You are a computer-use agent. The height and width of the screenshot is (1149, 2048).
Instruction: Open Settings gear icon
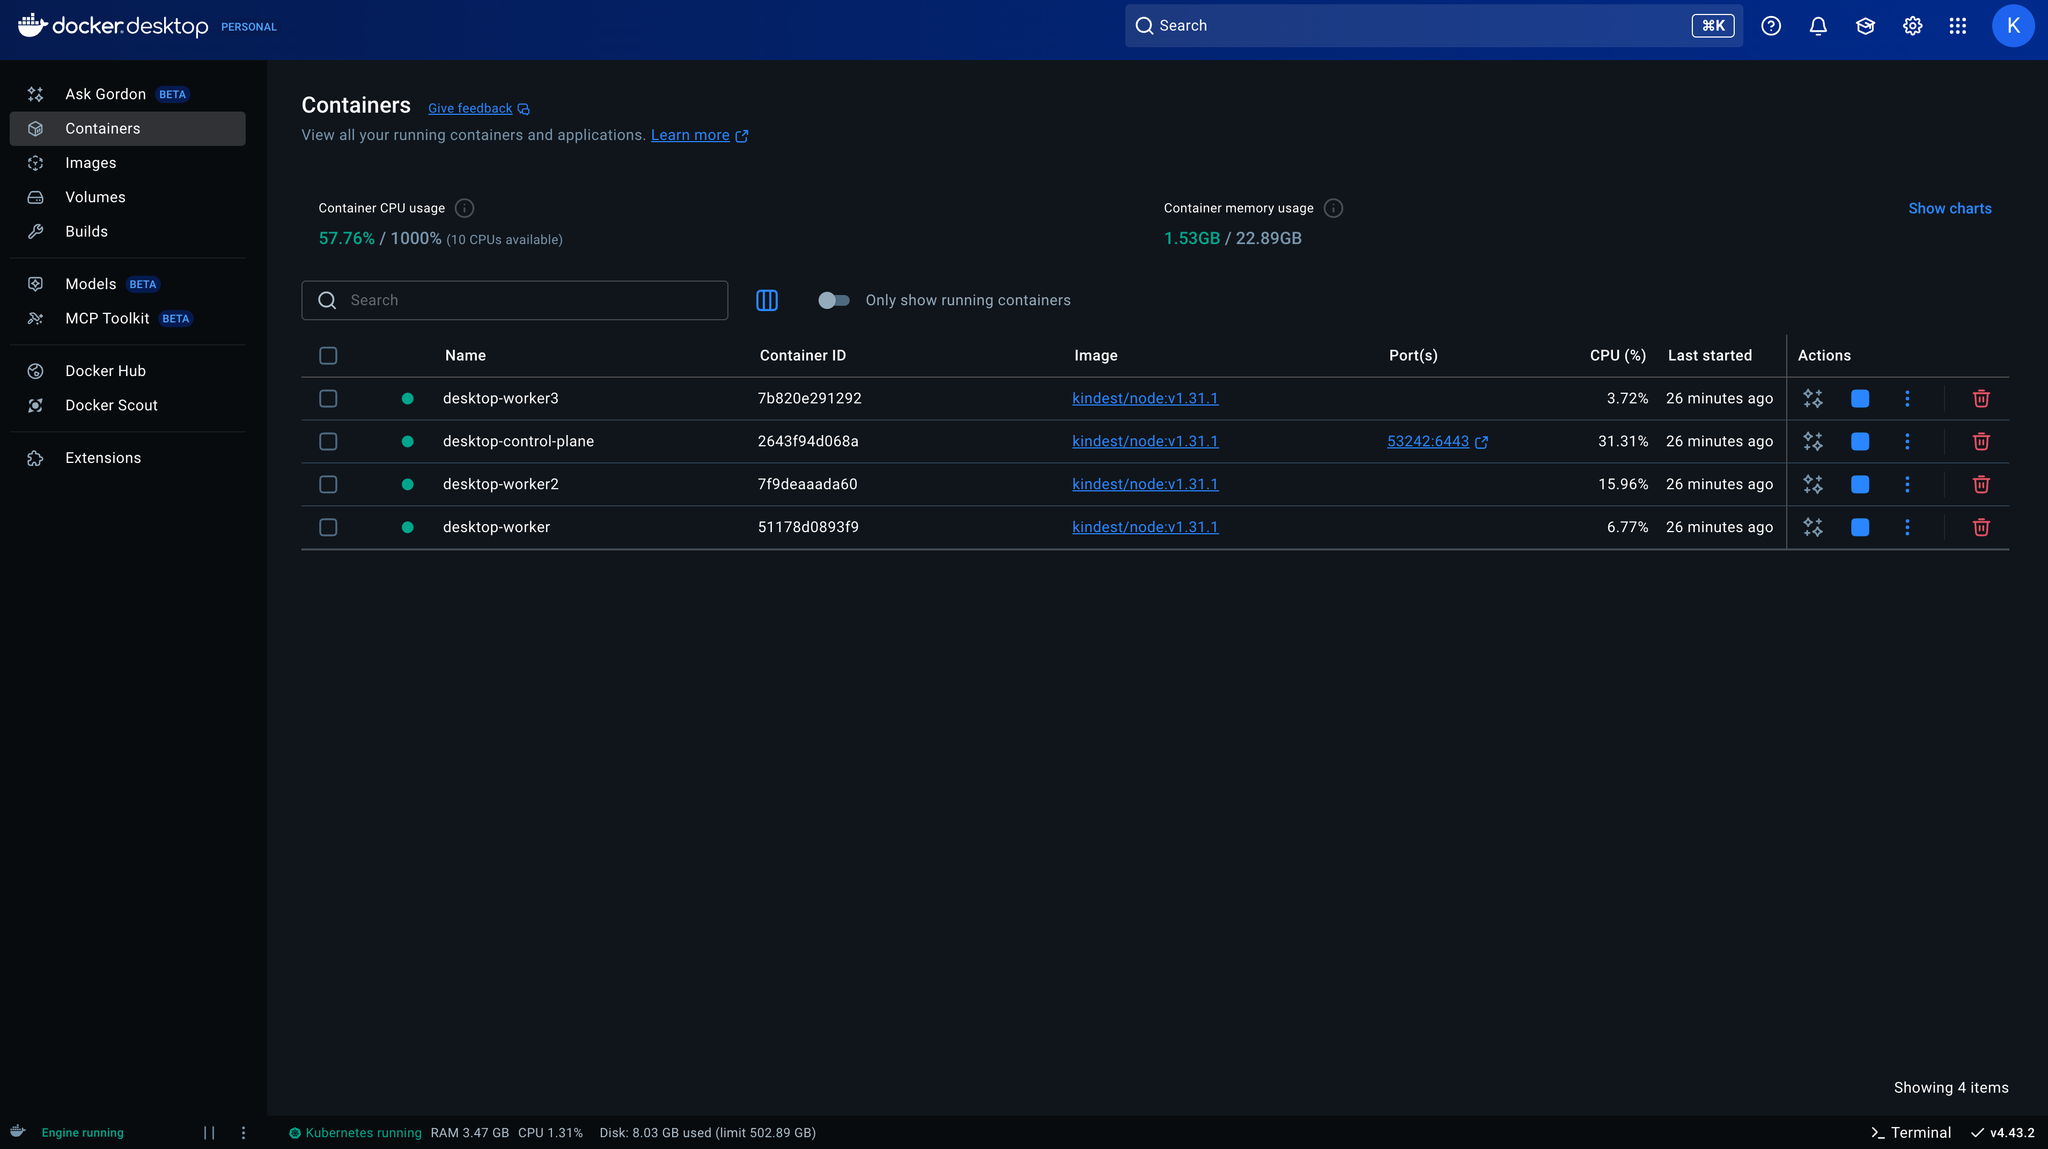(1912, 26)
